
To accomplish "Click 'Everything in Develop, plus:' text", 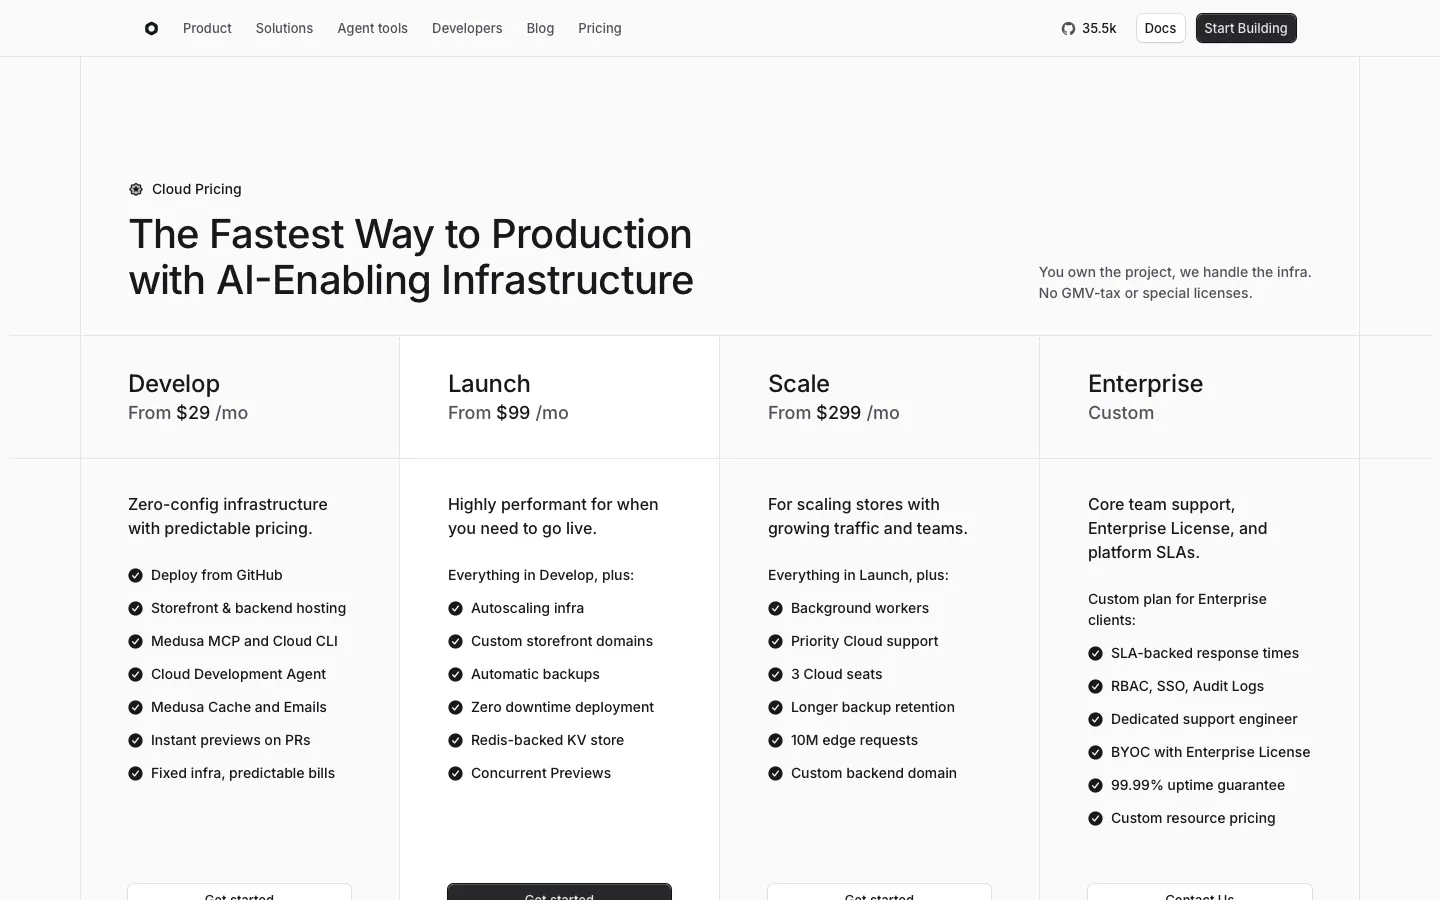I will tap(541, 575).
